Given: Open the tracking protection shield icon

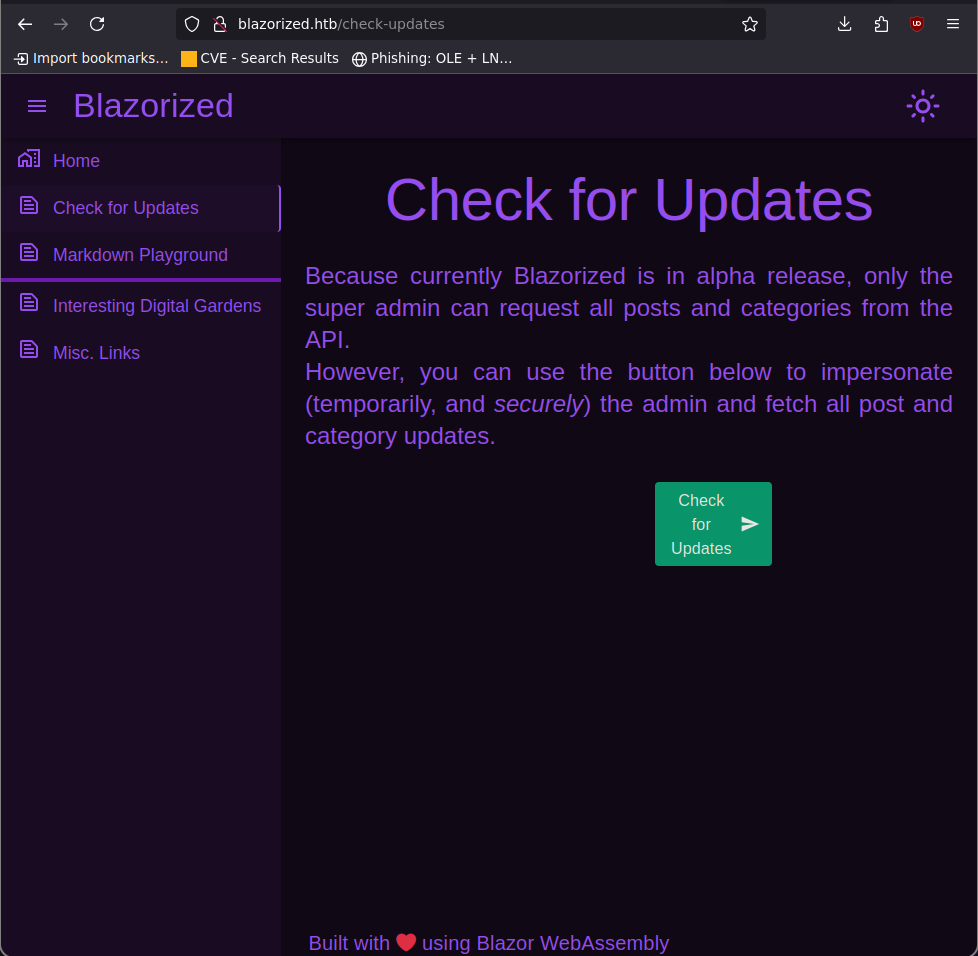Looking at the screenshot, I should pyautogui.click(x=192, y=24).
